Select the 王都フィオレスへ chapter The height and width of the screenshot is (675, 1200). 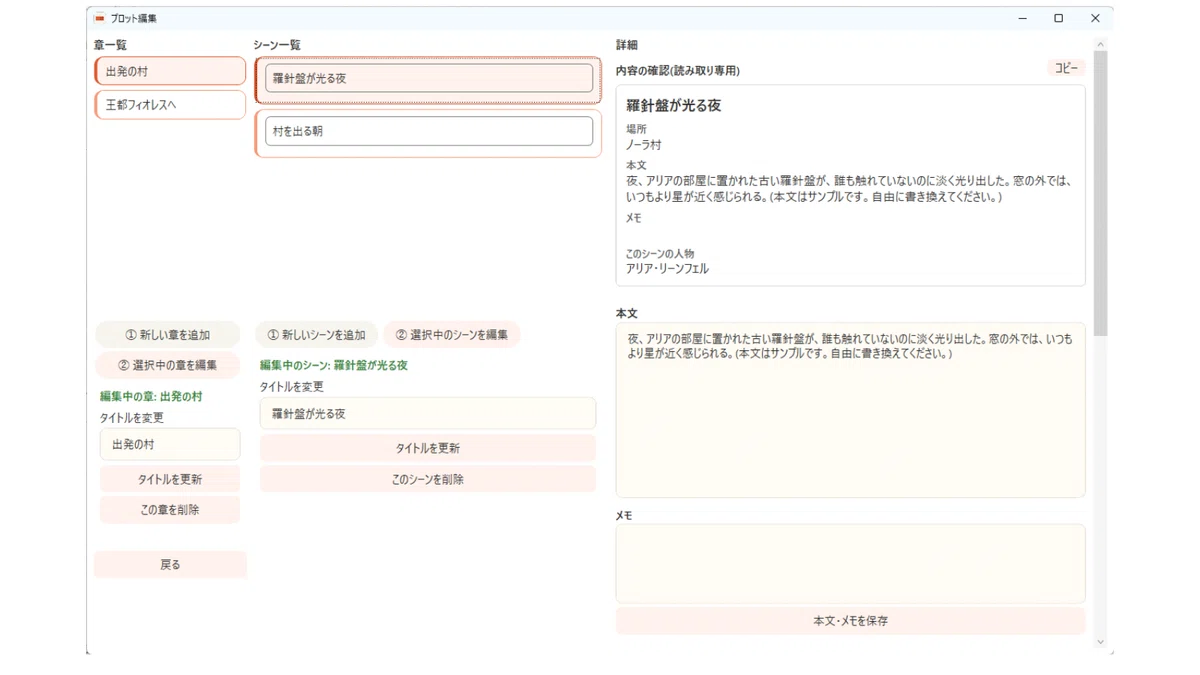pos(170,105)
